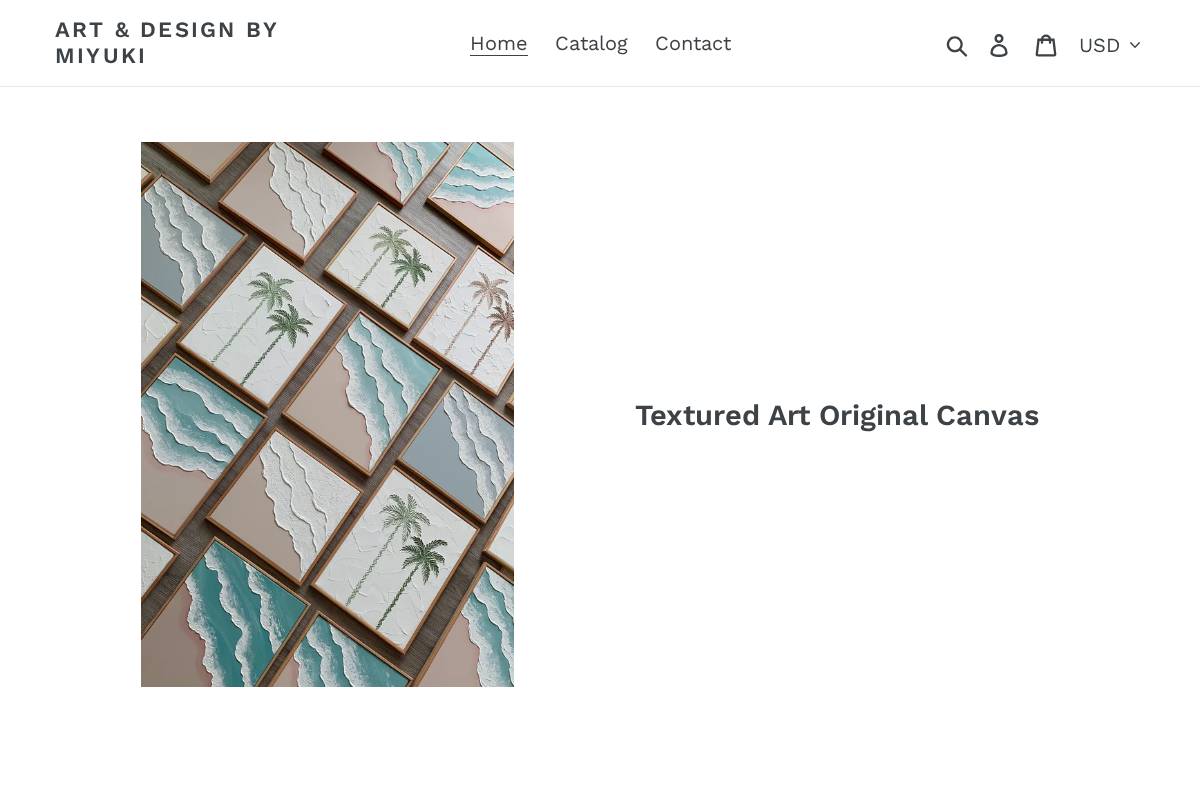Click the textured canvas product photo
This screenshot has width=1200, height=800.
coord(327,413)
